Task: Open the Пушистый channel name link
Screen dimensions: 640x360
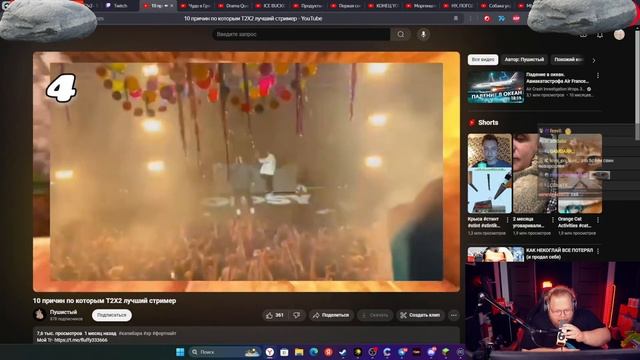Action: point(63,312)
